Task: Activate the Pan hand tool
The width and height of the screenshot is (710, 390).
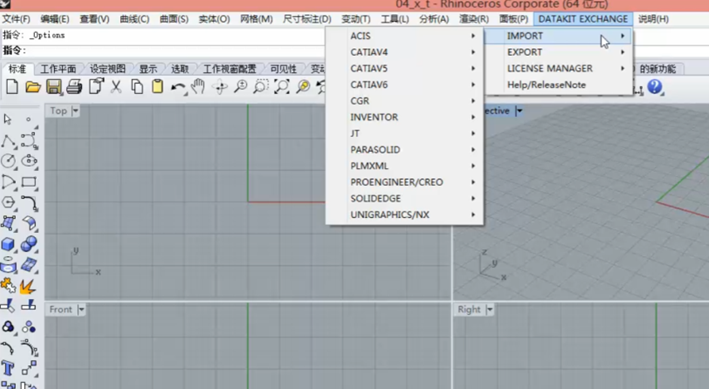Action: [198, 86]
